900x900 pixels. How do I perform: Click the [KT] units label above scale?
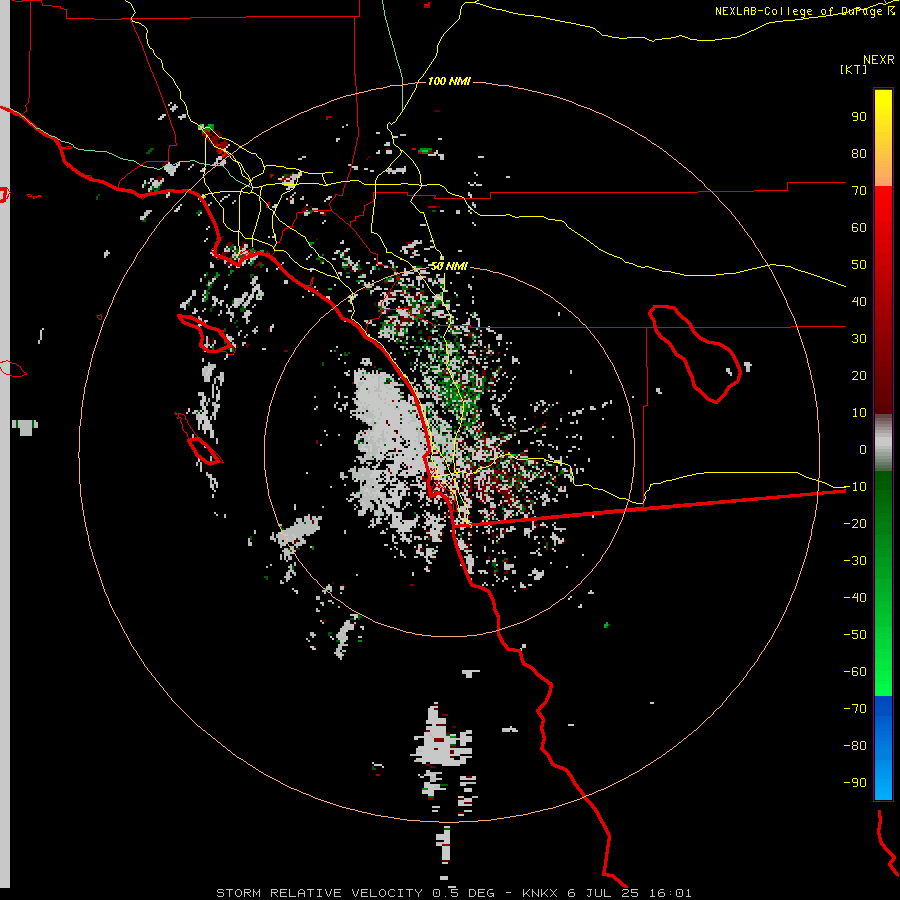point(854,69)
